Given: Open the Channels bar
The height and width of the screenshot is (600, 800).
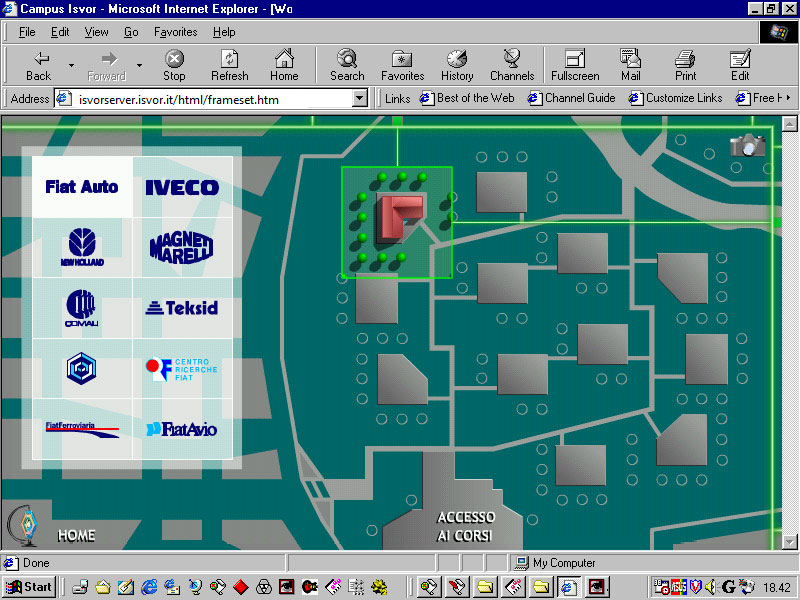Looking at the screenshot, I should click(x=512, y=66).
